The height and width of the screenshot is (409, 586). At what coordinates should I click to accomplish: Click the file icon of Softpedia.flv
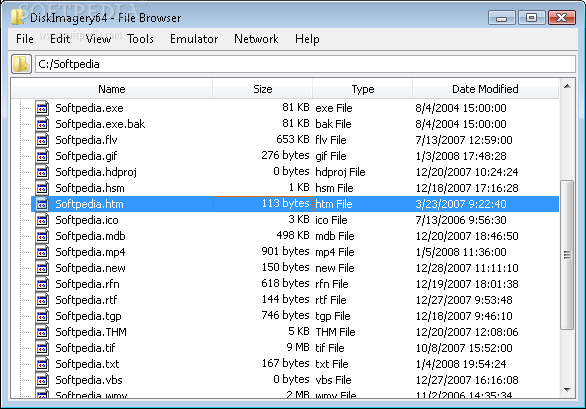[42, 140]
